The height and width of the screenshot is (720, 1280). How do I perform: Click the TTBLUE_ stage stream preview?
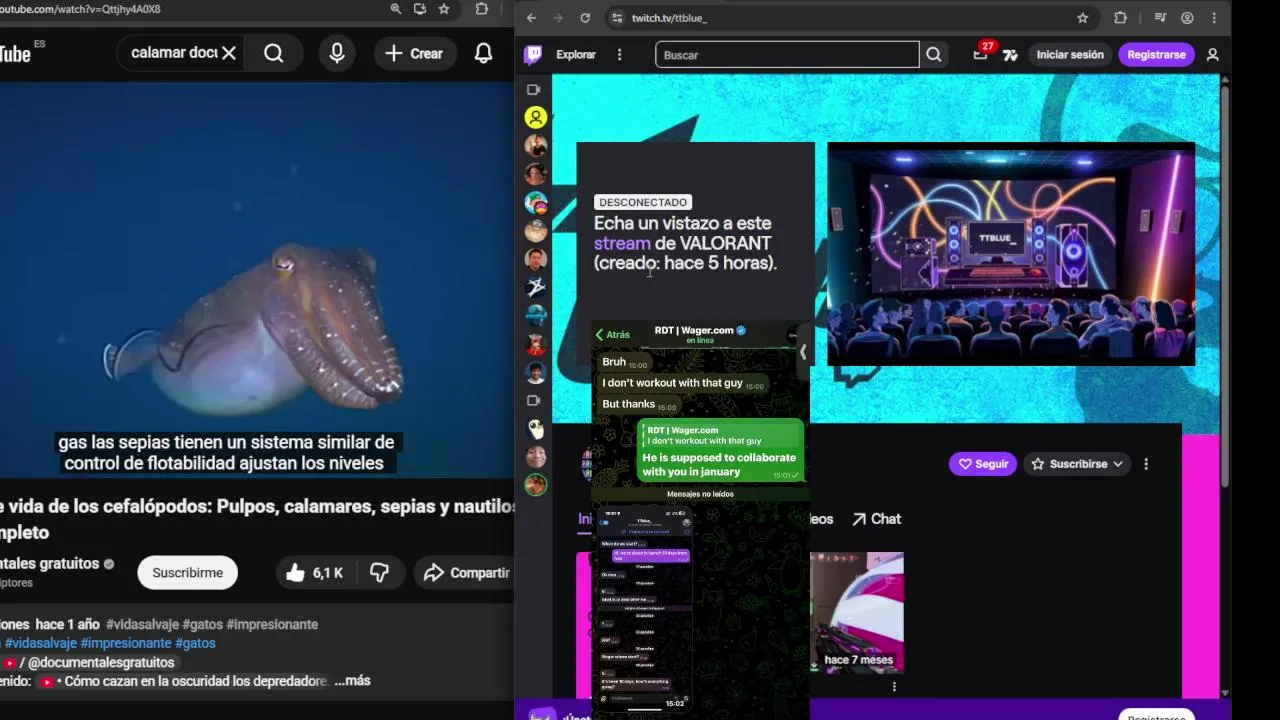[x=1011, y=254]
